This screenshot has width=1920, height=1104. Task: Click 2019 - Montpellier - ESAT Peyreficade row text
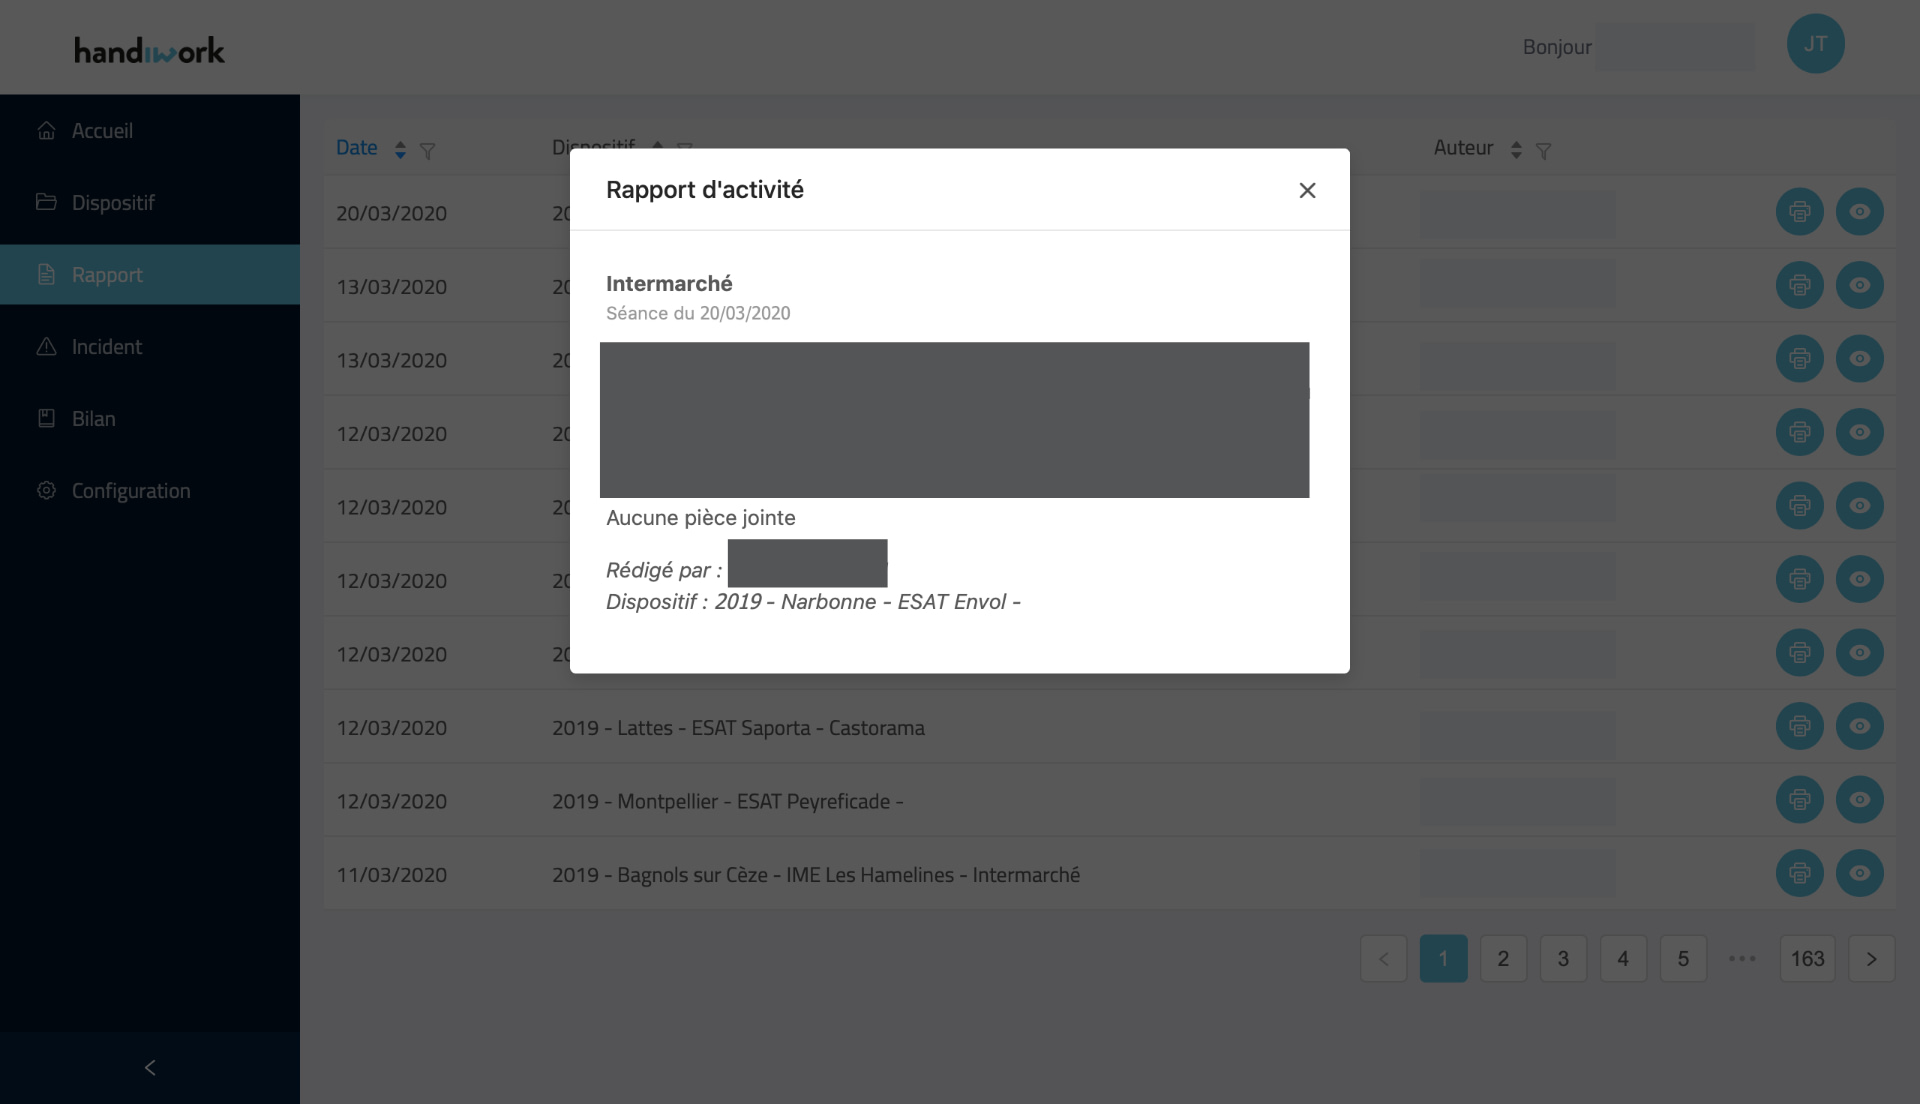(x=727, y=801)
